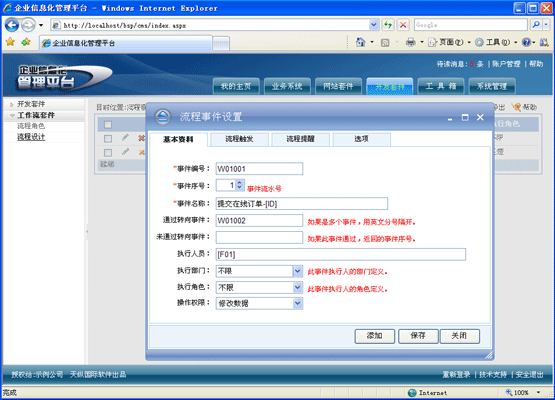This screenshot has width=555, height=400.
Task: Switch to the 流程触发 tab
Action: (x=239, y=139)
